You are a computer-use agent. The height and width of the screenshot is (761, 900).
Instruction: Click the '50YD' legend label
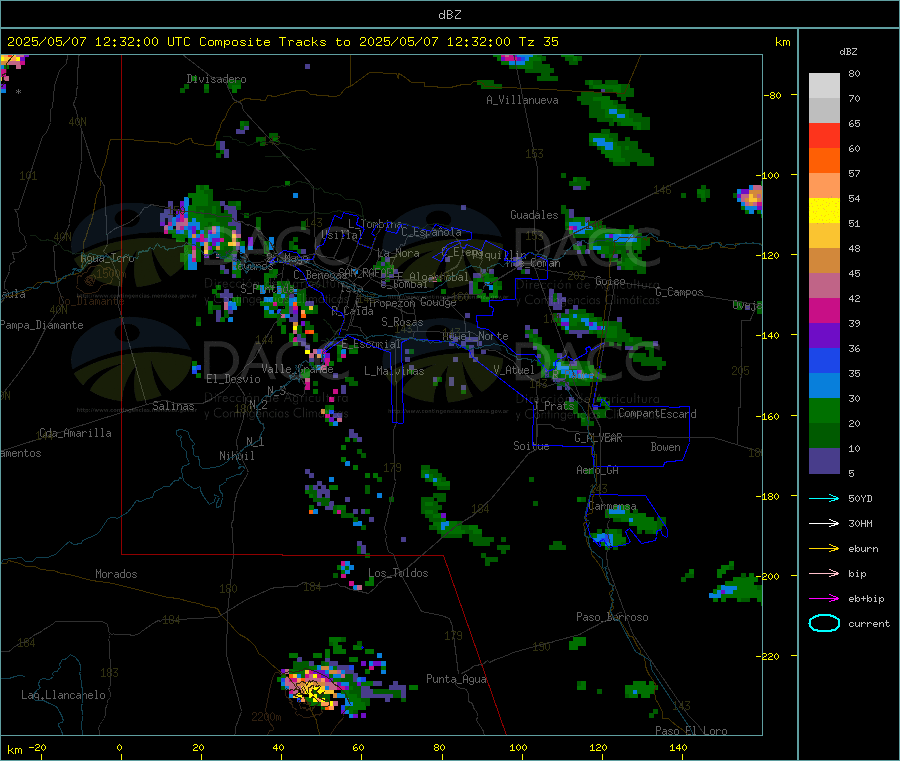[860, 498]
